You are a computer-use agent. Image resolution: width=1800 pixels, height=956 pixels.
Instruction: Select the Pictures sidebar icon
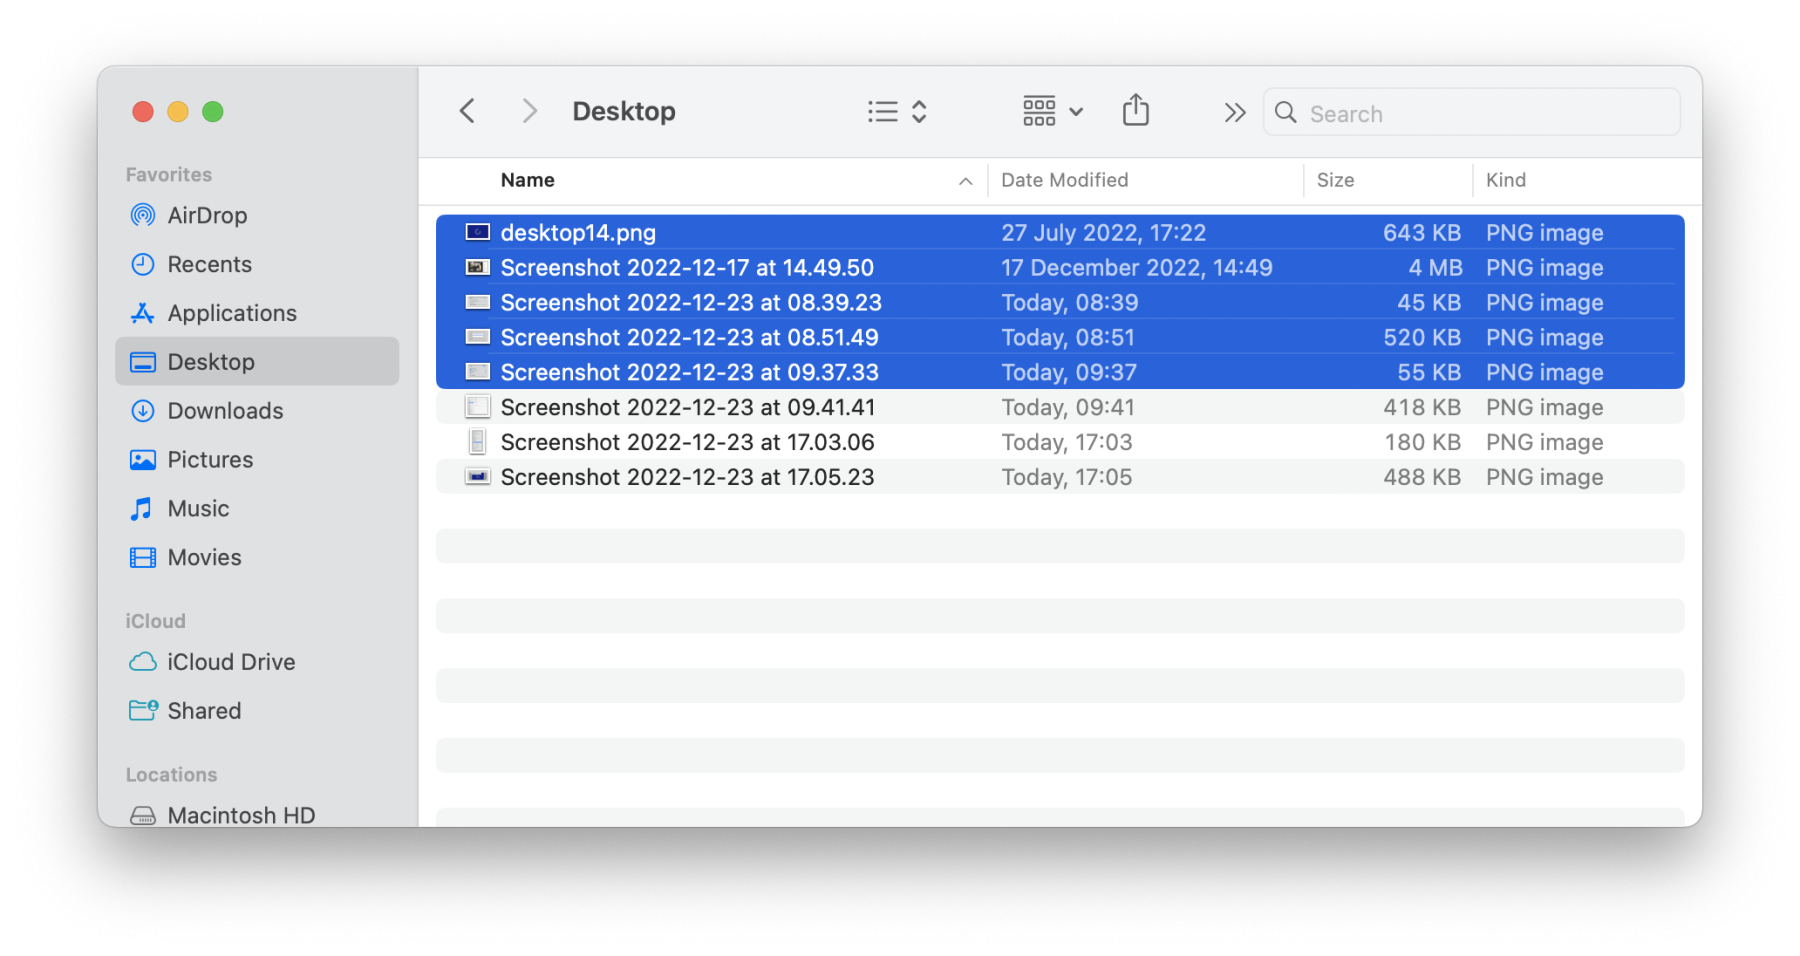tap(143, 459)
